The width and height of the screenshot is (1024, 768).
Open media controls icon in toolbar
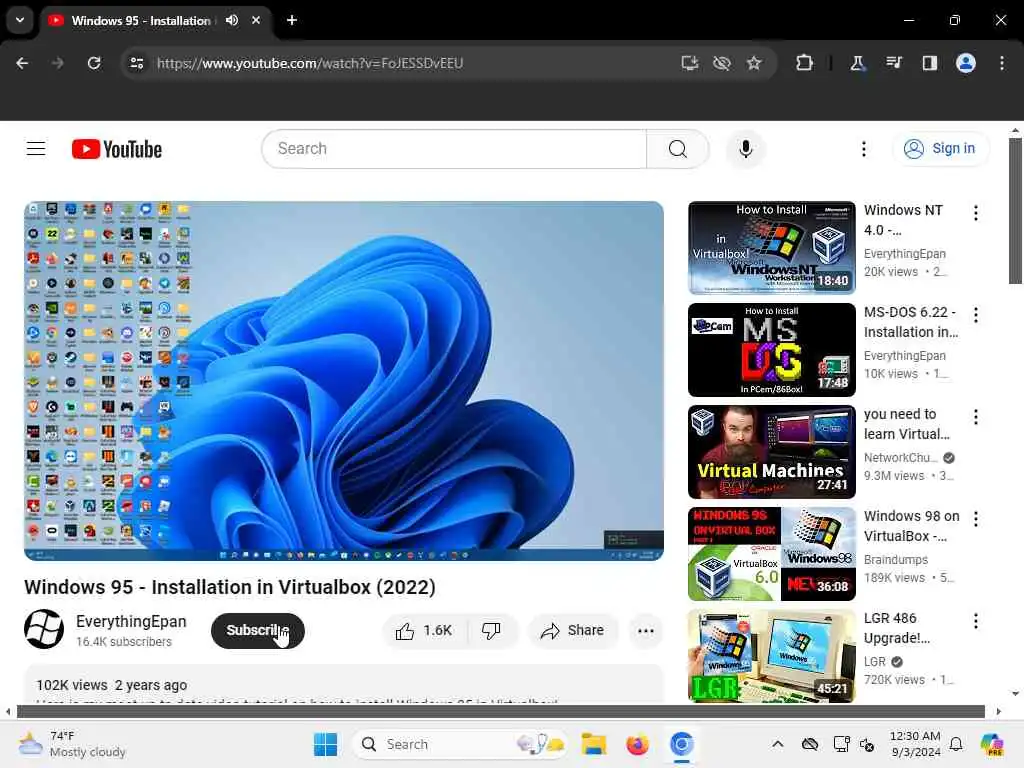893,63
